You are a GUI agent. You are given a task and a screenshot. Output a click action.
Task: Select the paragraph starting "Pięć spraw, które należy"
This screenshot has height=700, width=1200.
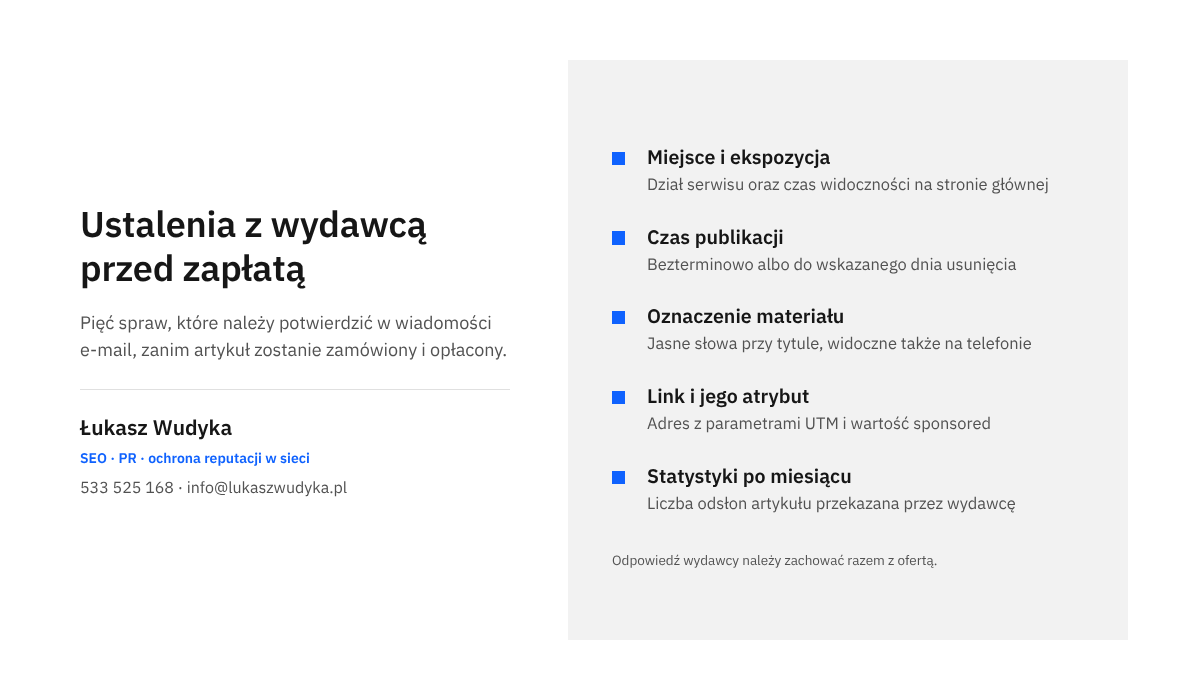click(x=294, y=337)
